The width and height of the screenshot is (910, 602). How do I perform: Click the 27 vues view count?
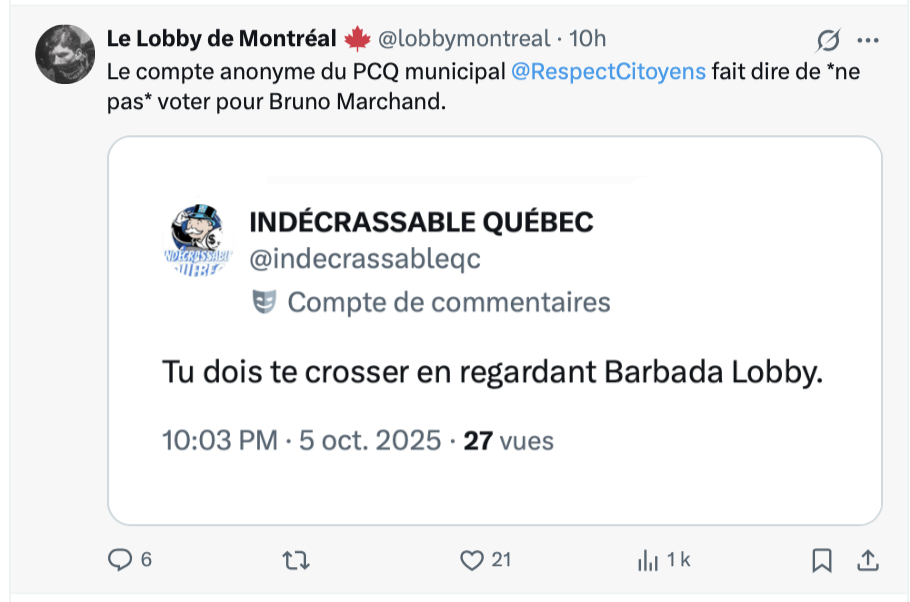tap(509, 440)
